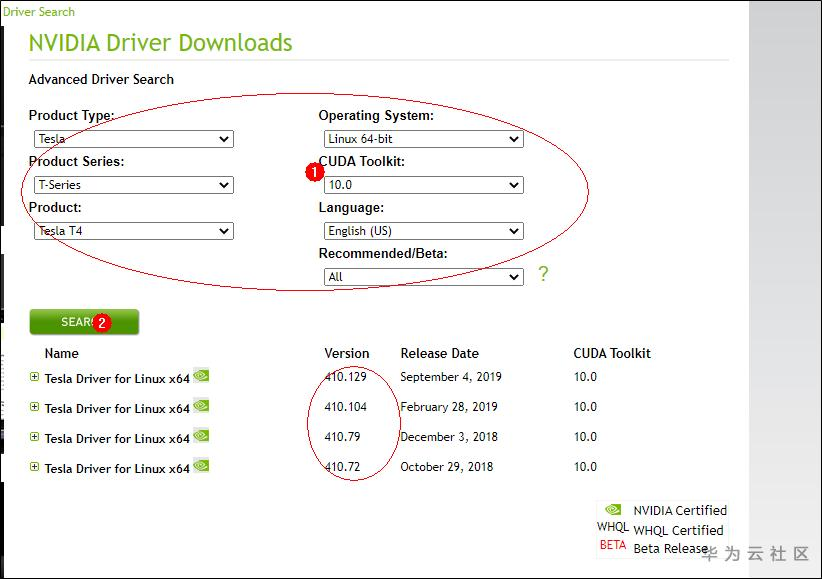Open Tesla Driver for Linux x64 dated December 3, 2018
The width and height of the screenshot is (822, 579).
[117, 438]
